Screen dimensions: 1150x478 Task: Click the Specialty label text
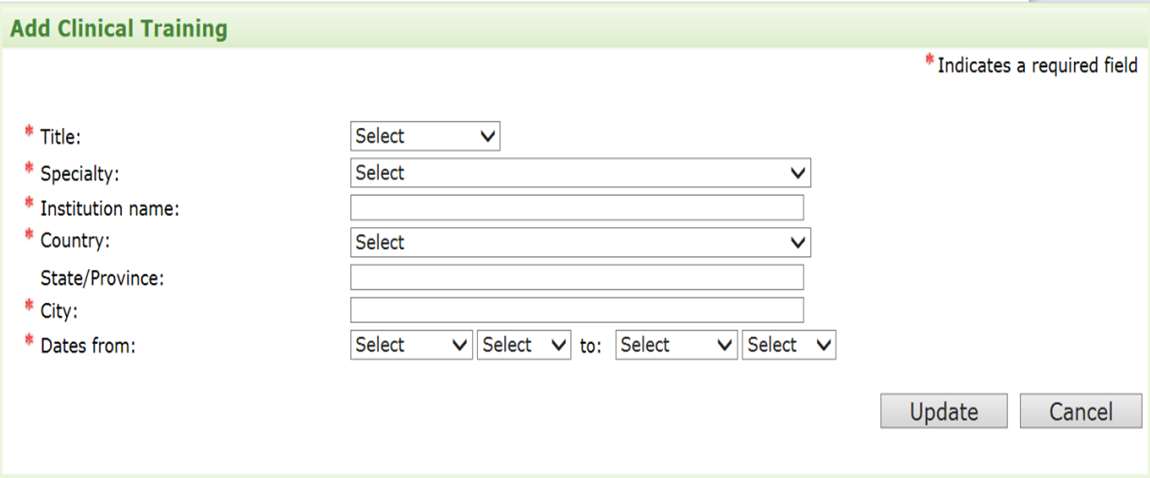(79, 174)
